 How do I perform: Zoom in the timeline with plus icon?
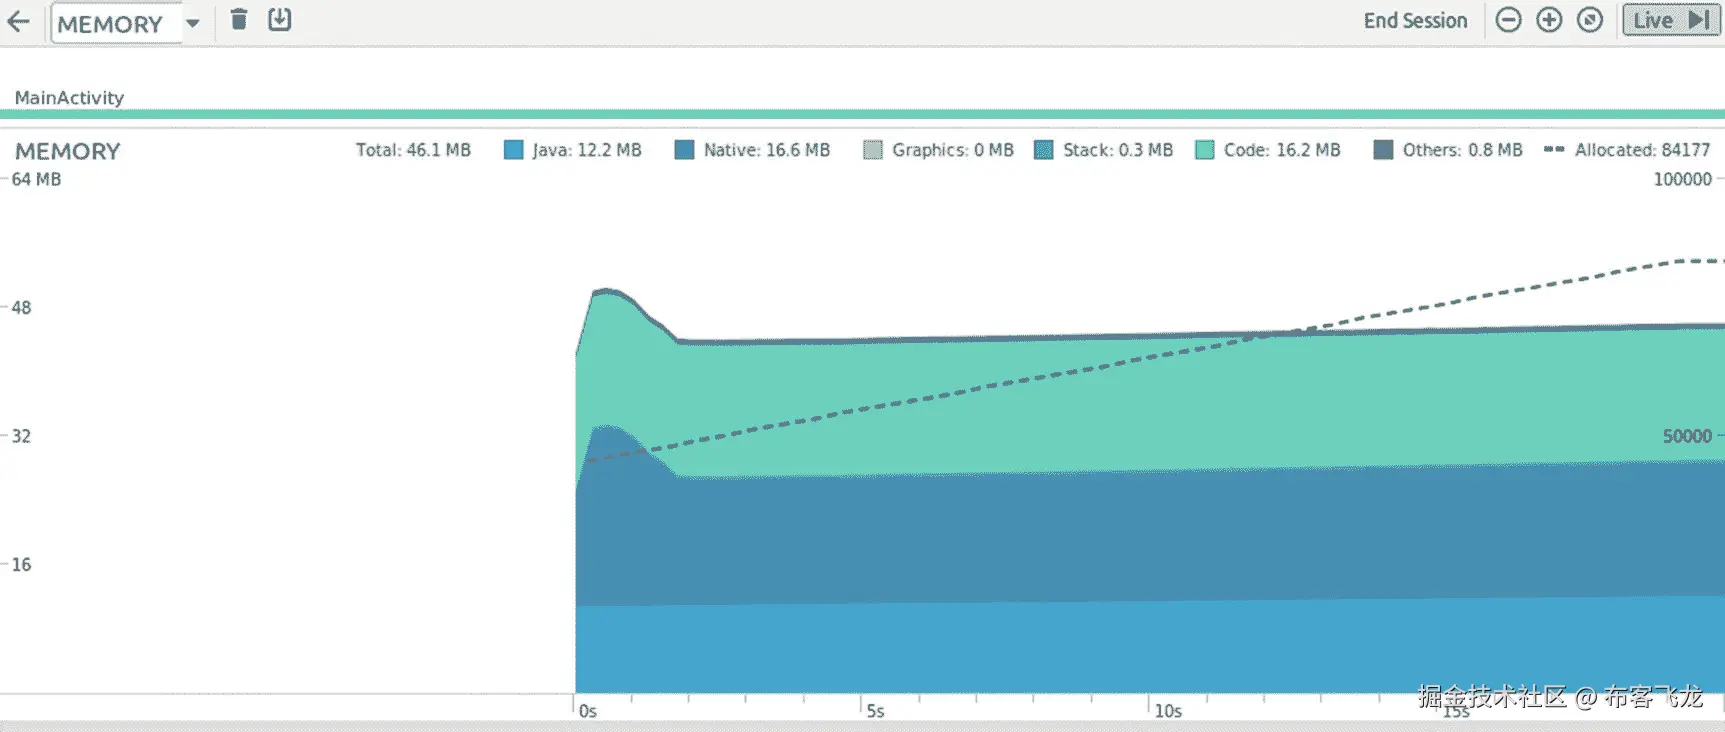[1549, 20]
